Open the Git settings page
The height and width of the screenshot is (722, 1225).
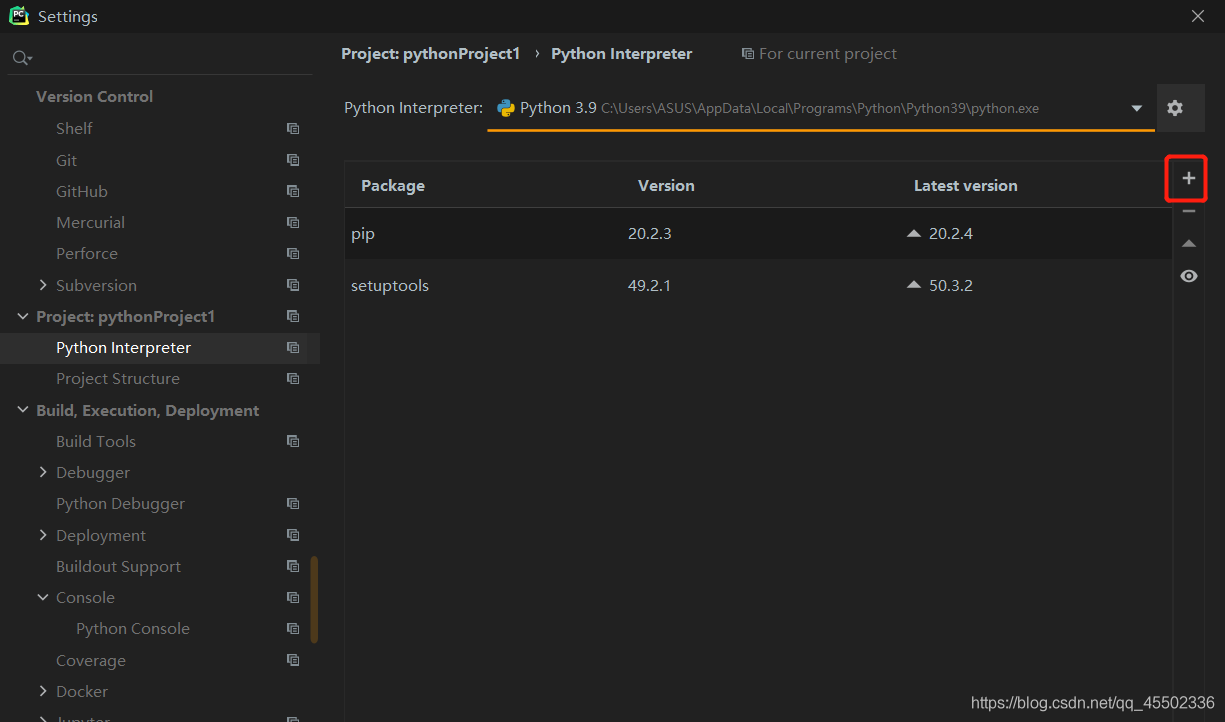pos(66,160)
